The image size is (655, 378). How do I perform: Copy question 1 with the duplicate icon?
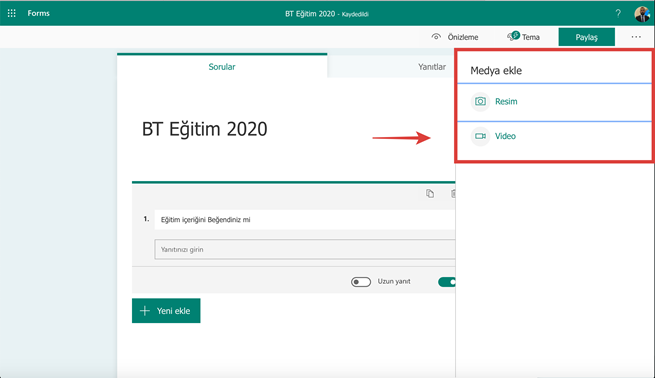click(430, 193)
